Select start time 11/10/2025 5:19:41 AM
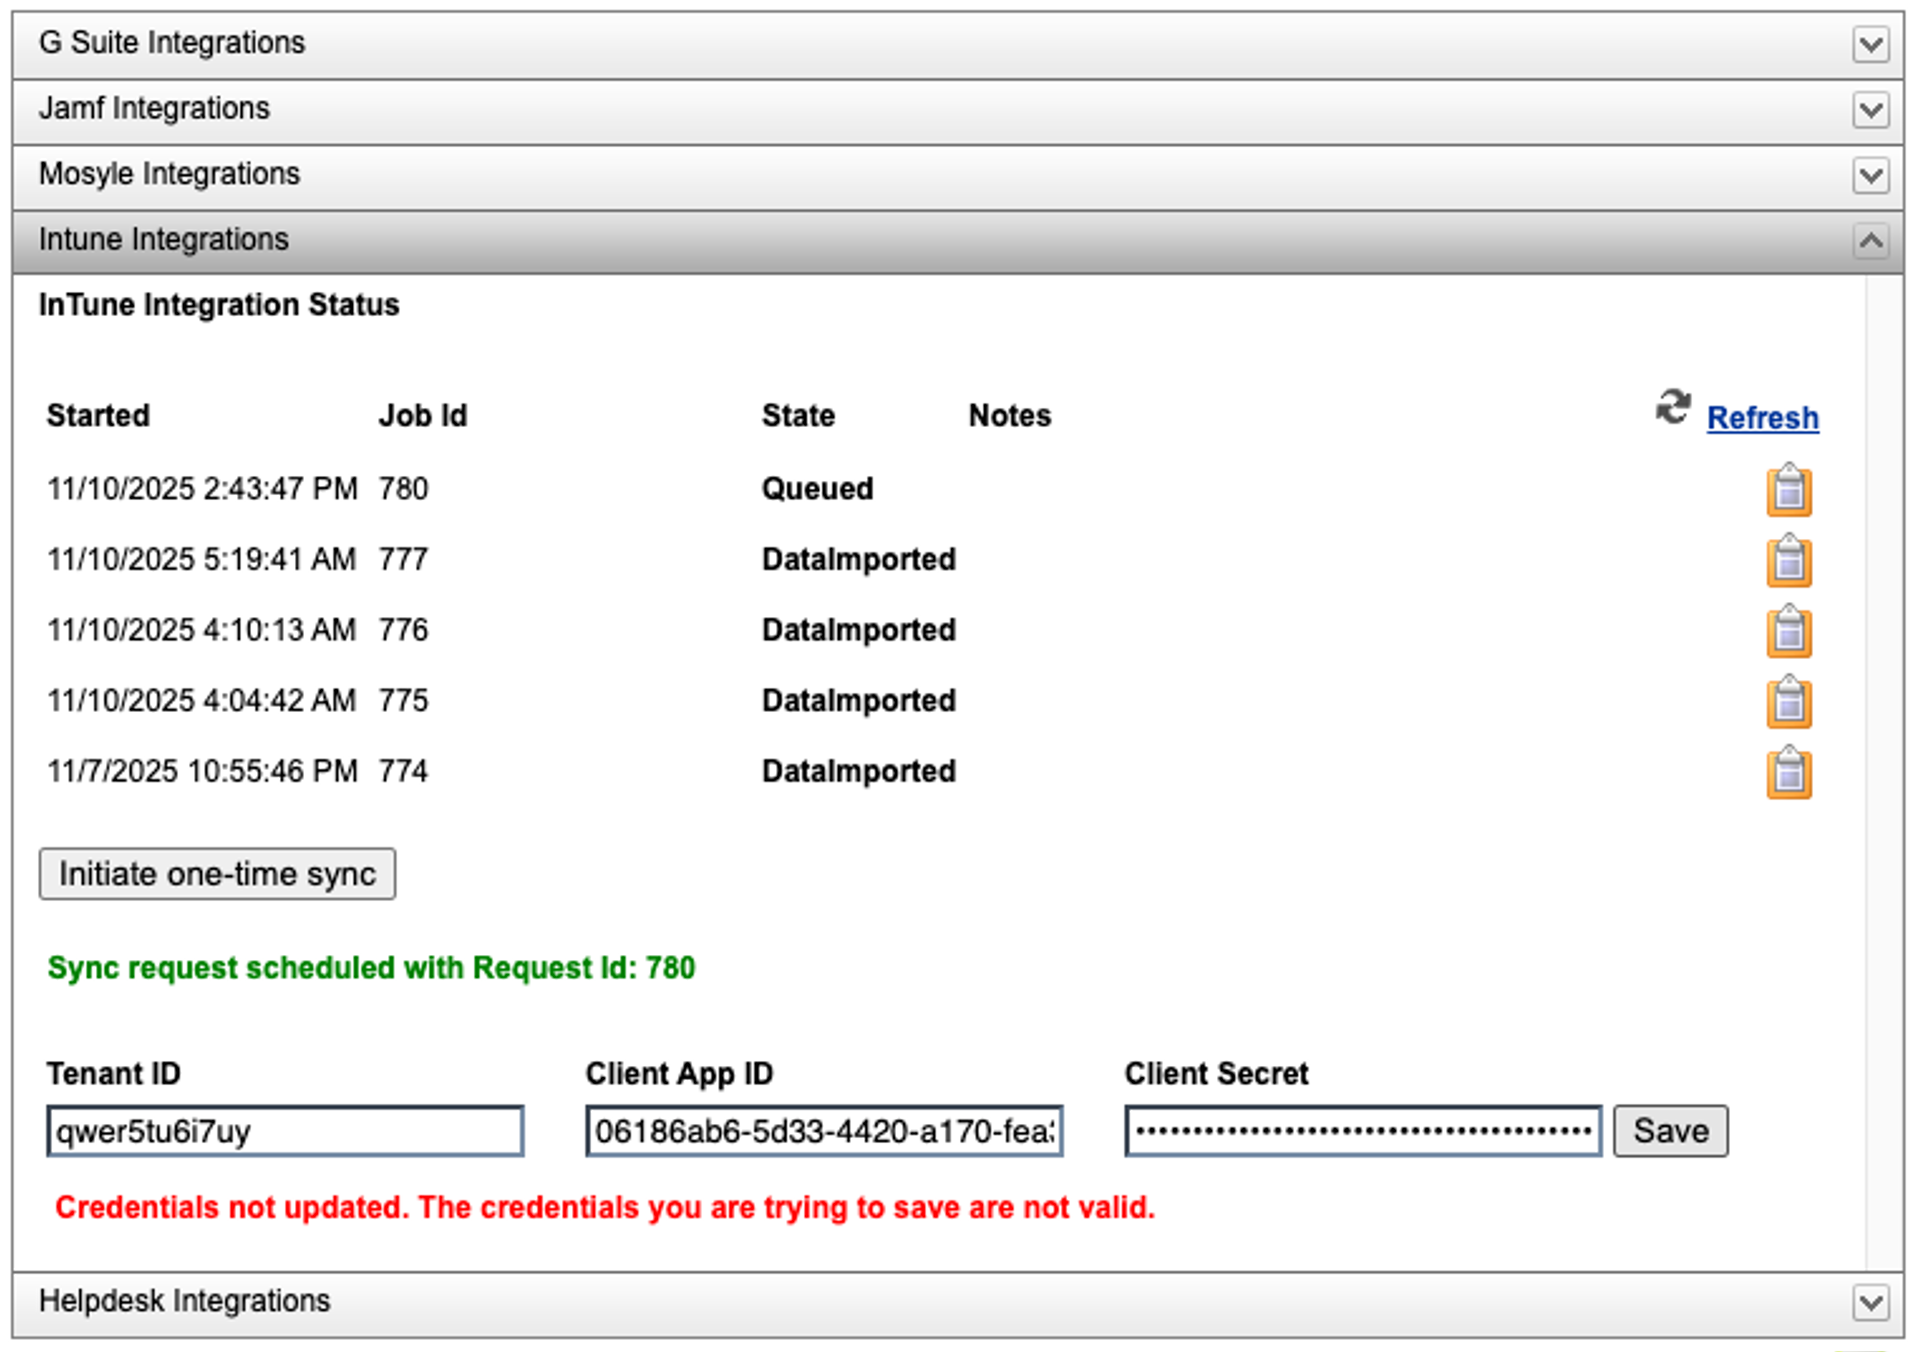The height and width of the screenshot is (1352, 1918). pos(201,559)
